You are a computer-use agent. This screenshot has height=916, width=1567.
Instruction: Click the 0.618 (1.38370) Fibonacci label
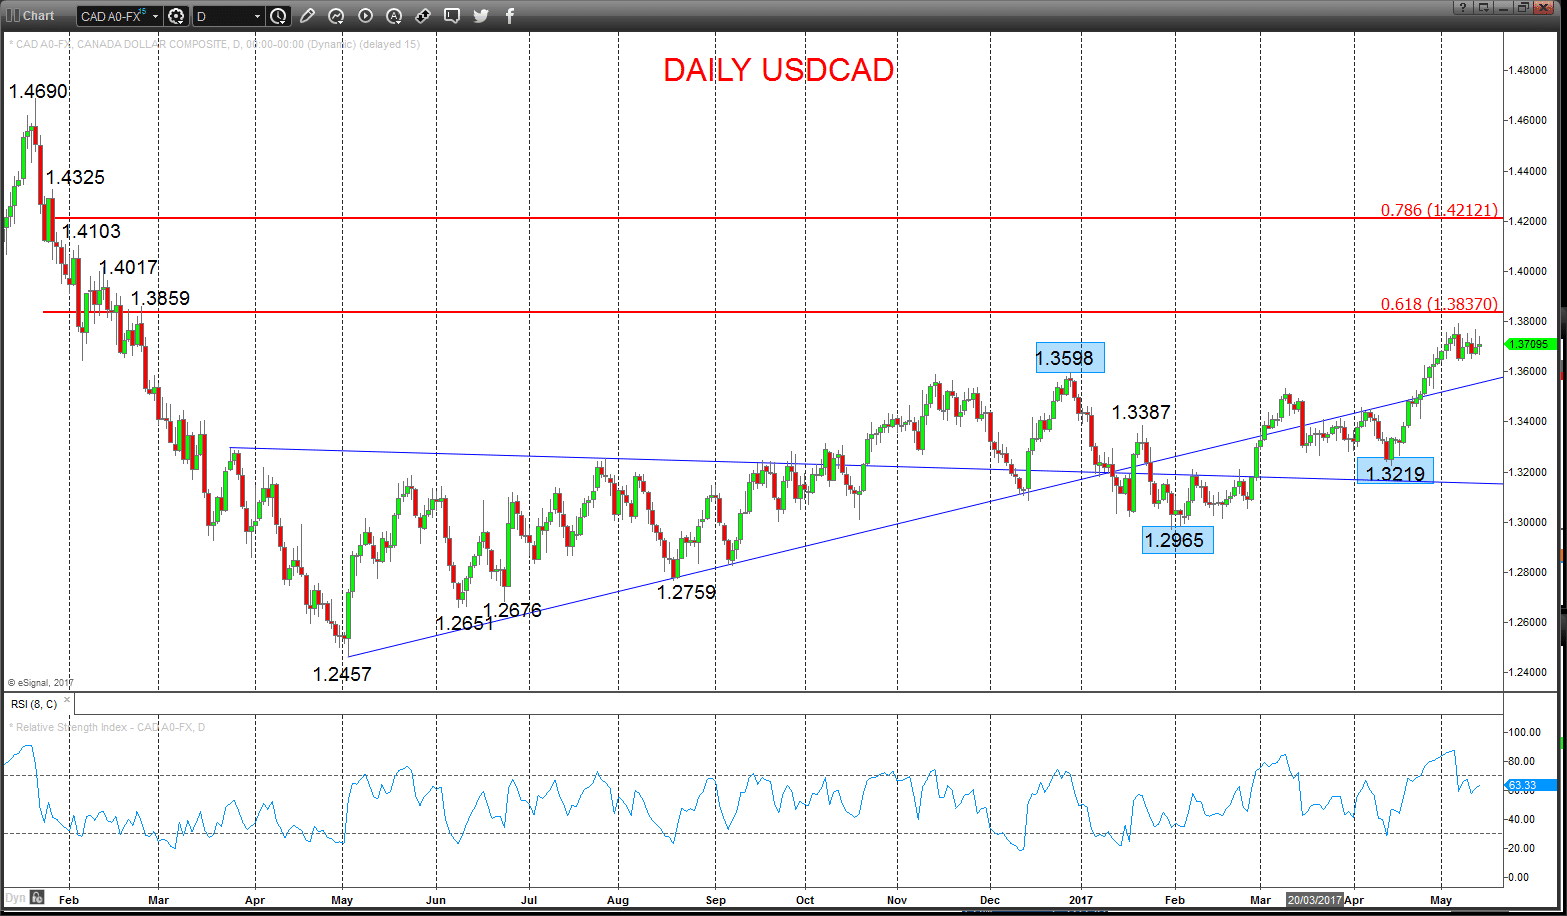pyautogui.click(x=1439, y=304)
